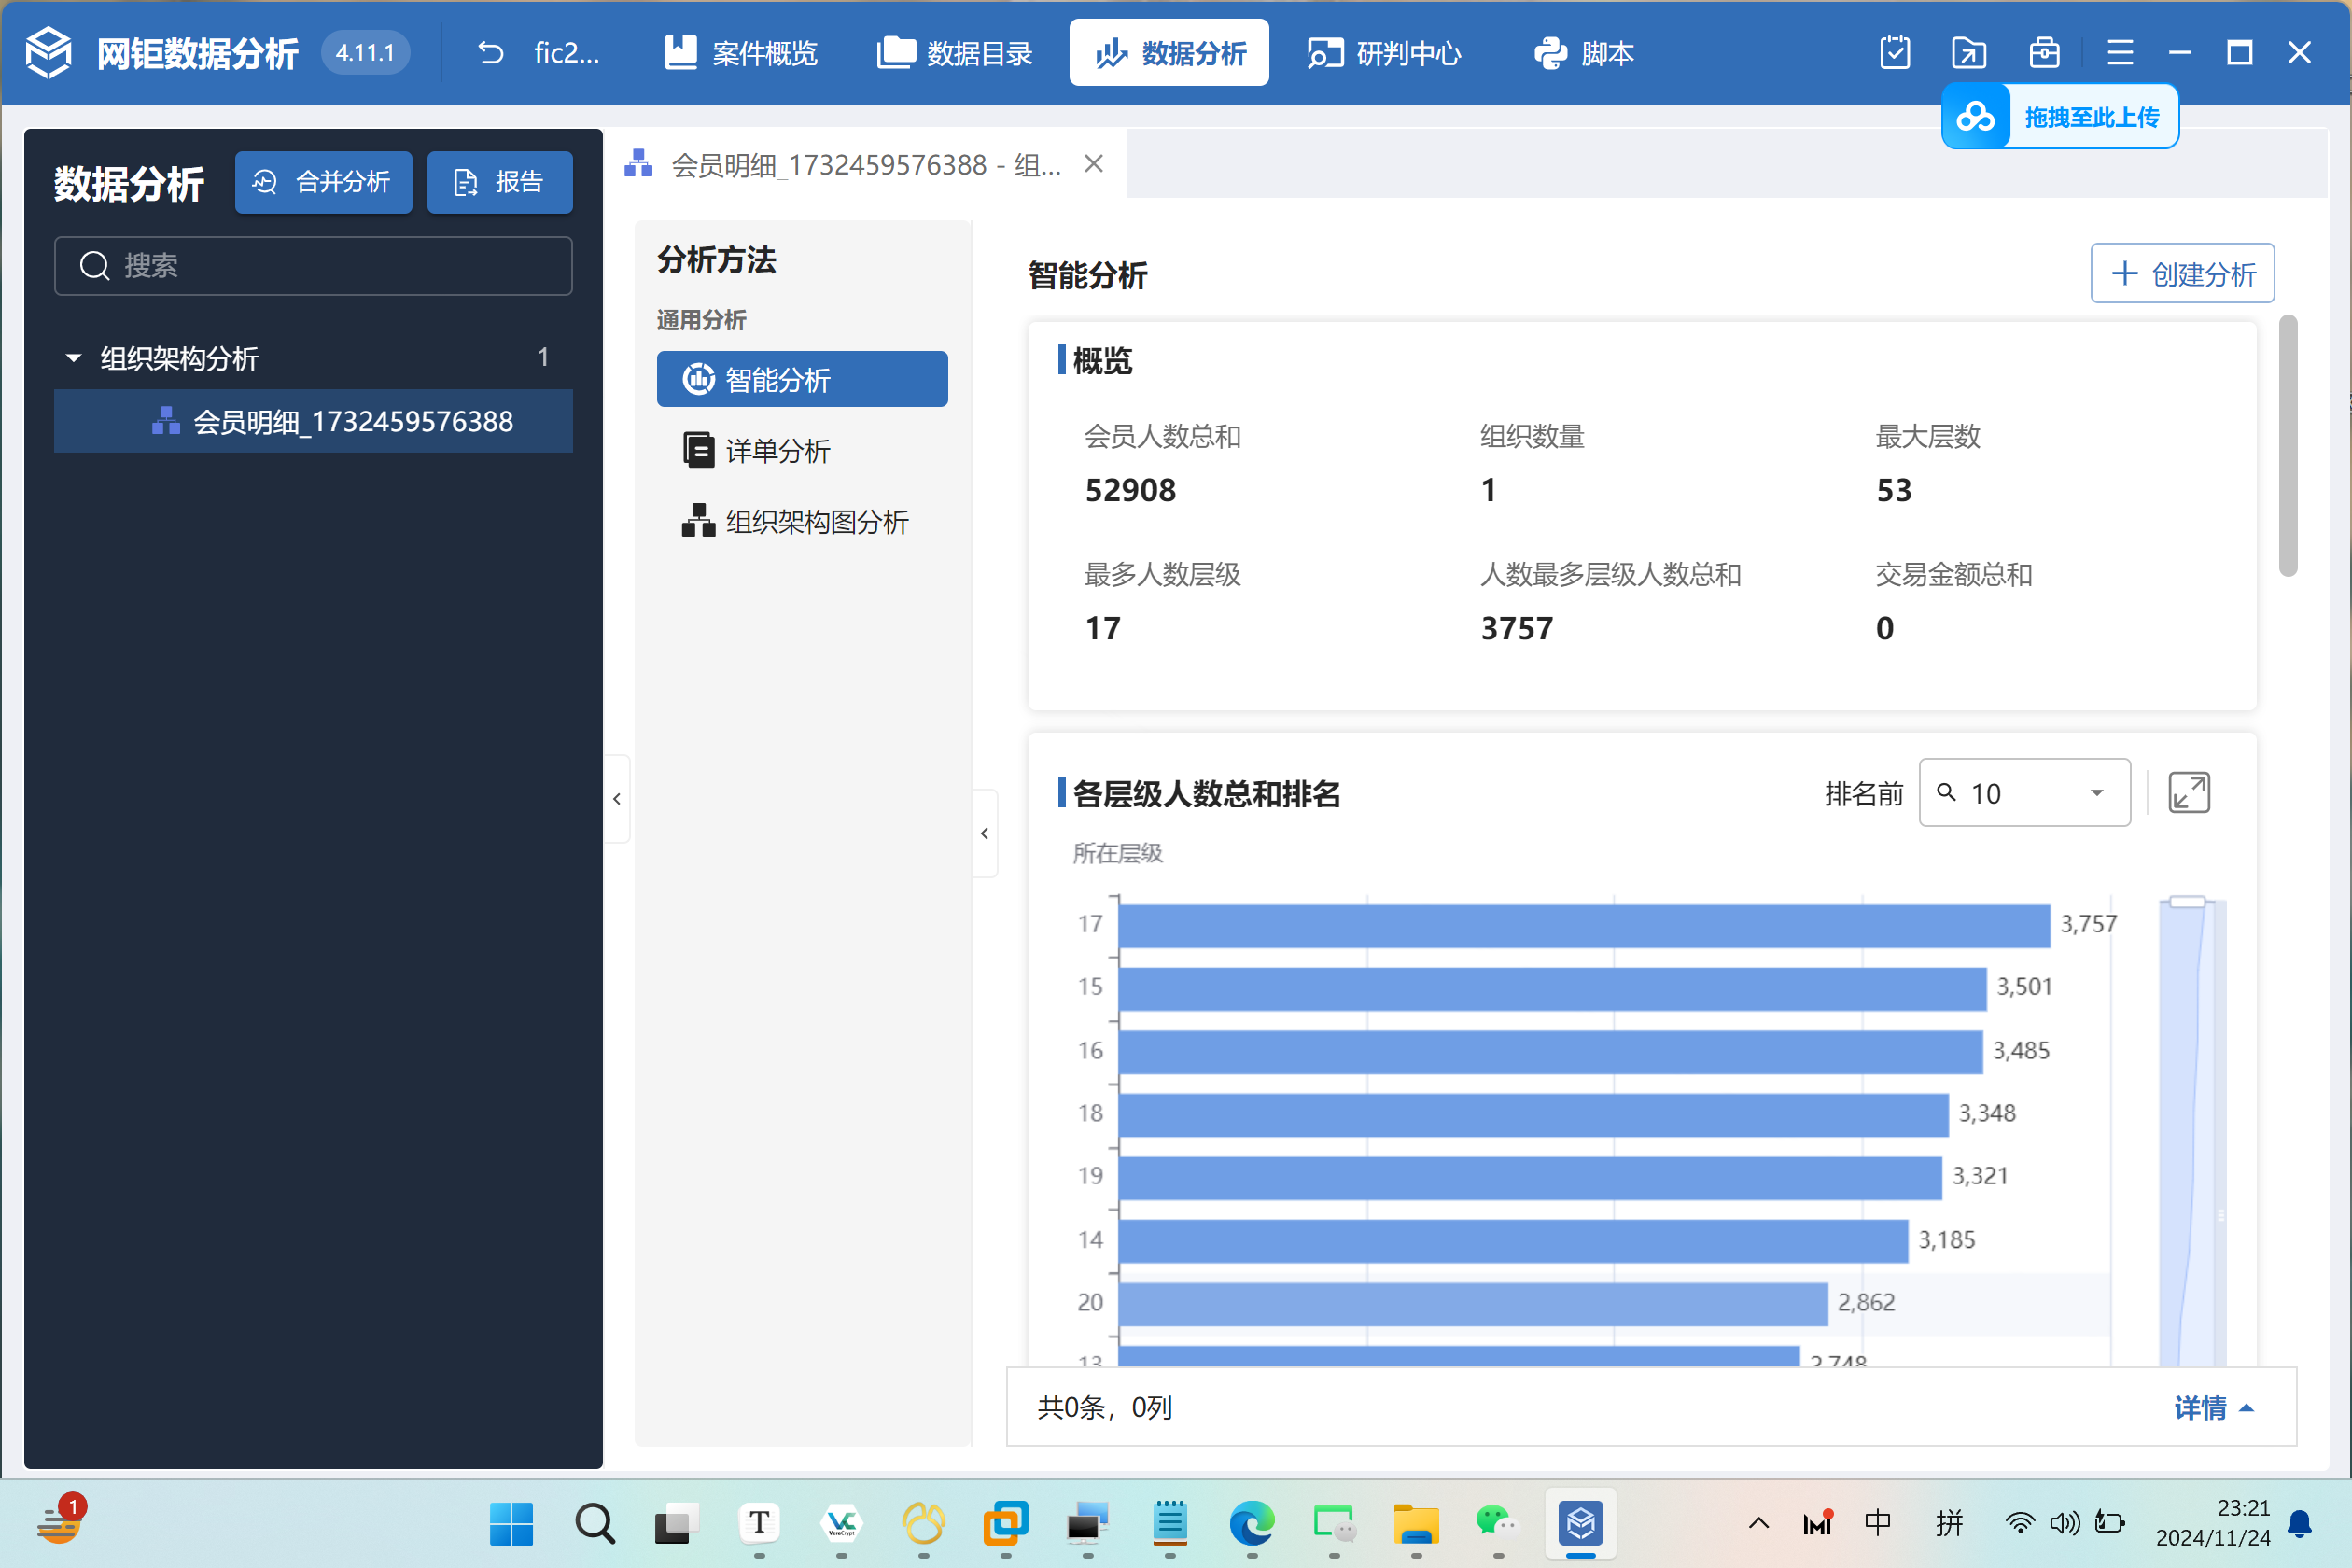Open the 排名前 10 dropdown
The image size is (2352, 1568).
coord(2025,793)
